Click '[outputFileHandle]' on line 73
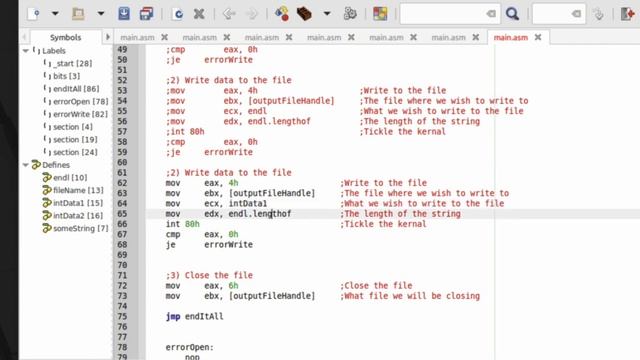Viewport: 640px width, 360px height. (272, 296)
